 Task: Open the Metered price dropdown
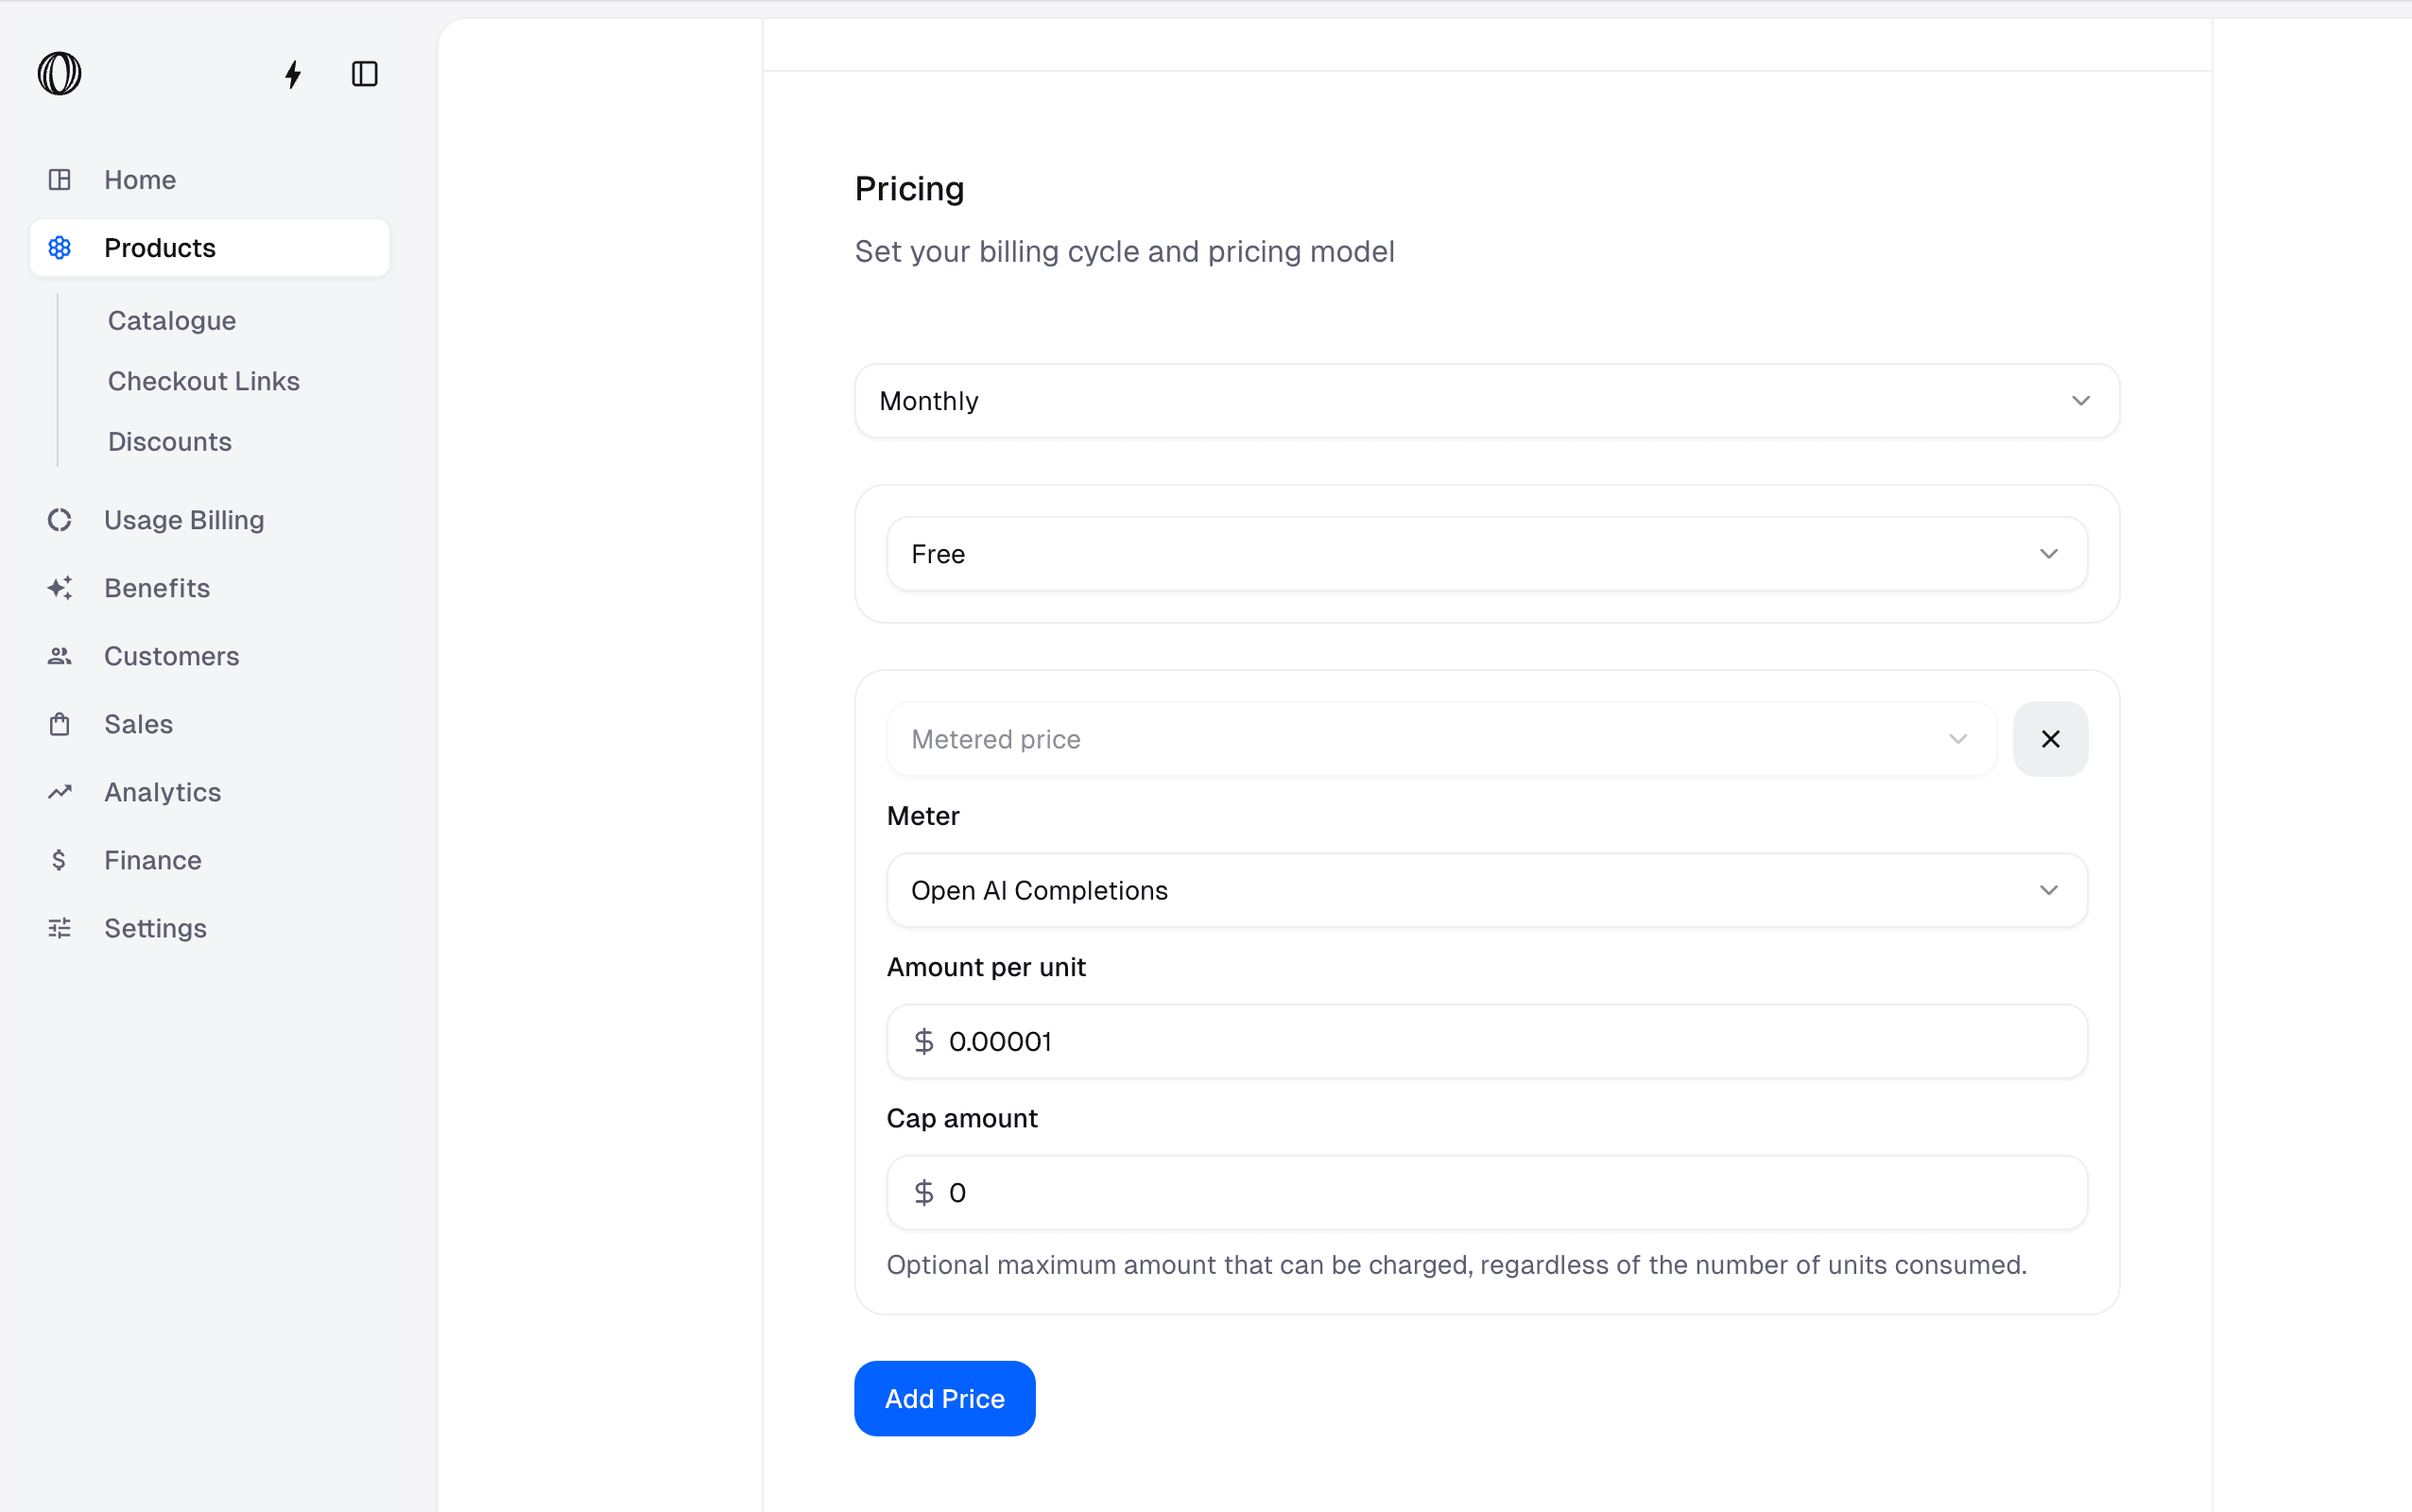pyautogui.click(x=1440, y=739)
